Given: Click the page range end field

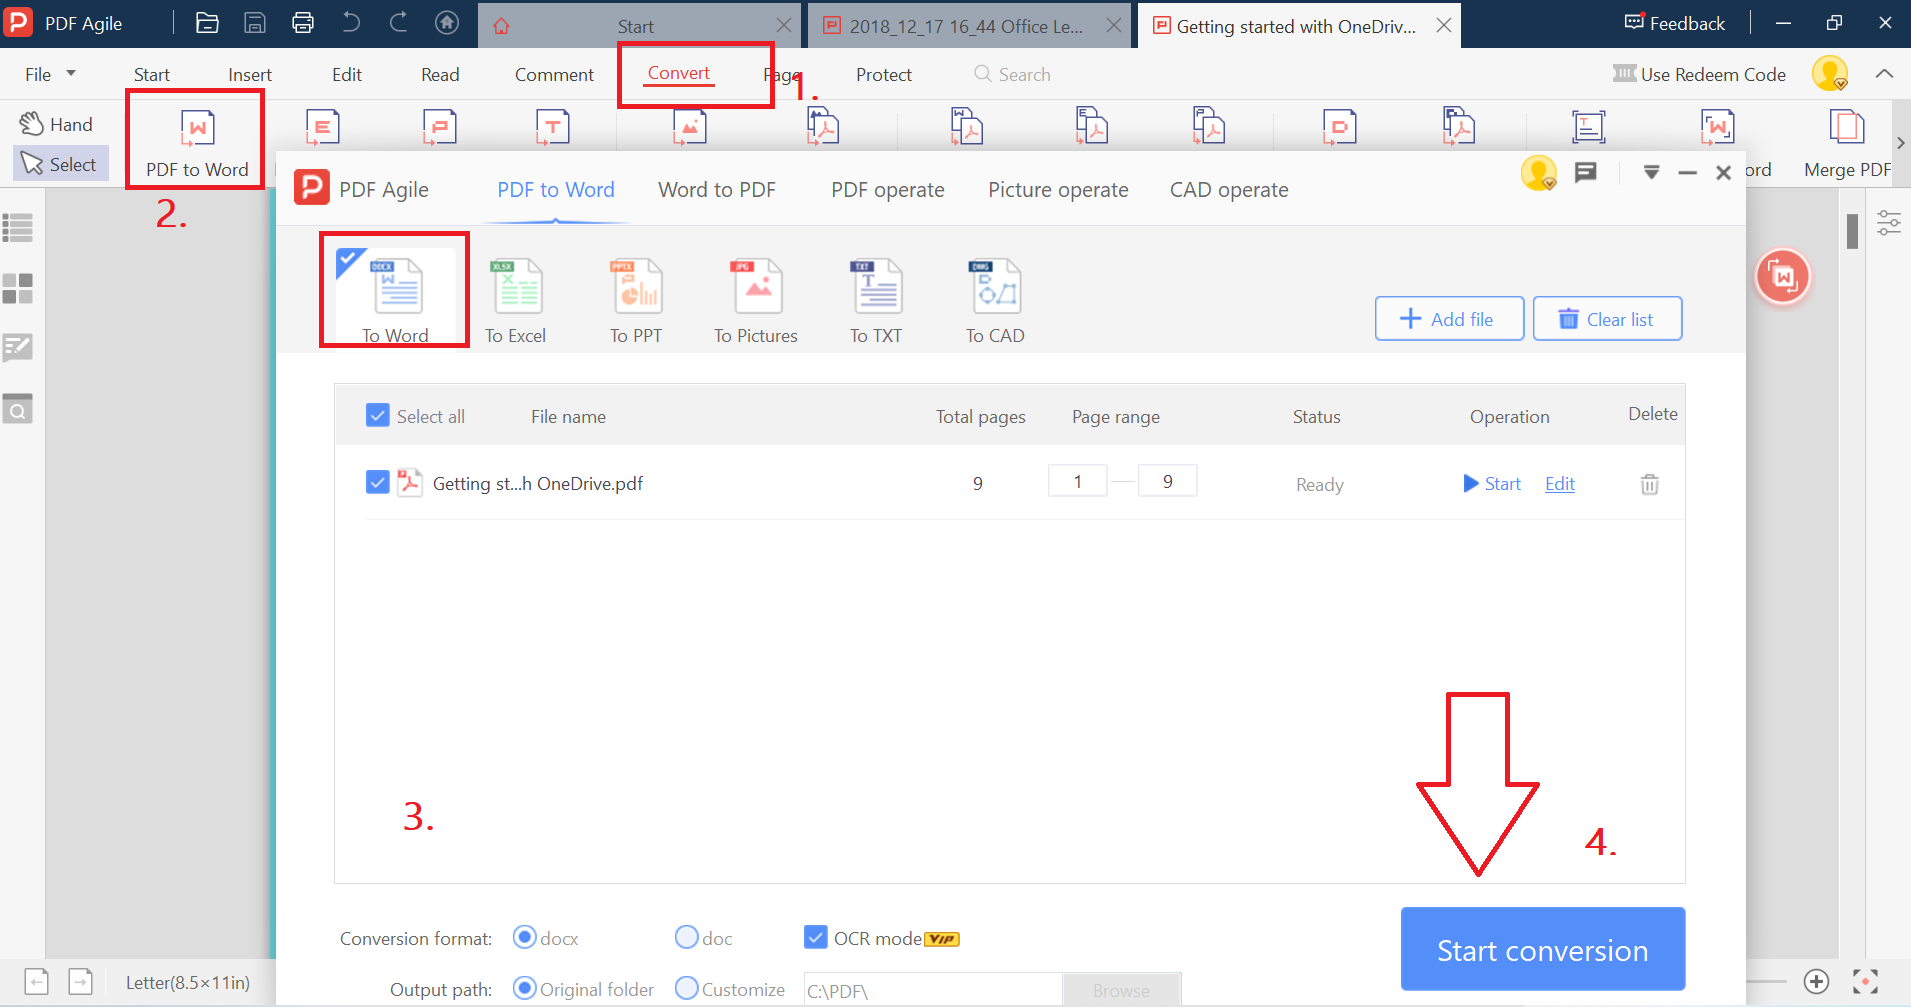Looking at the screenshot, I should (1167, 481).
